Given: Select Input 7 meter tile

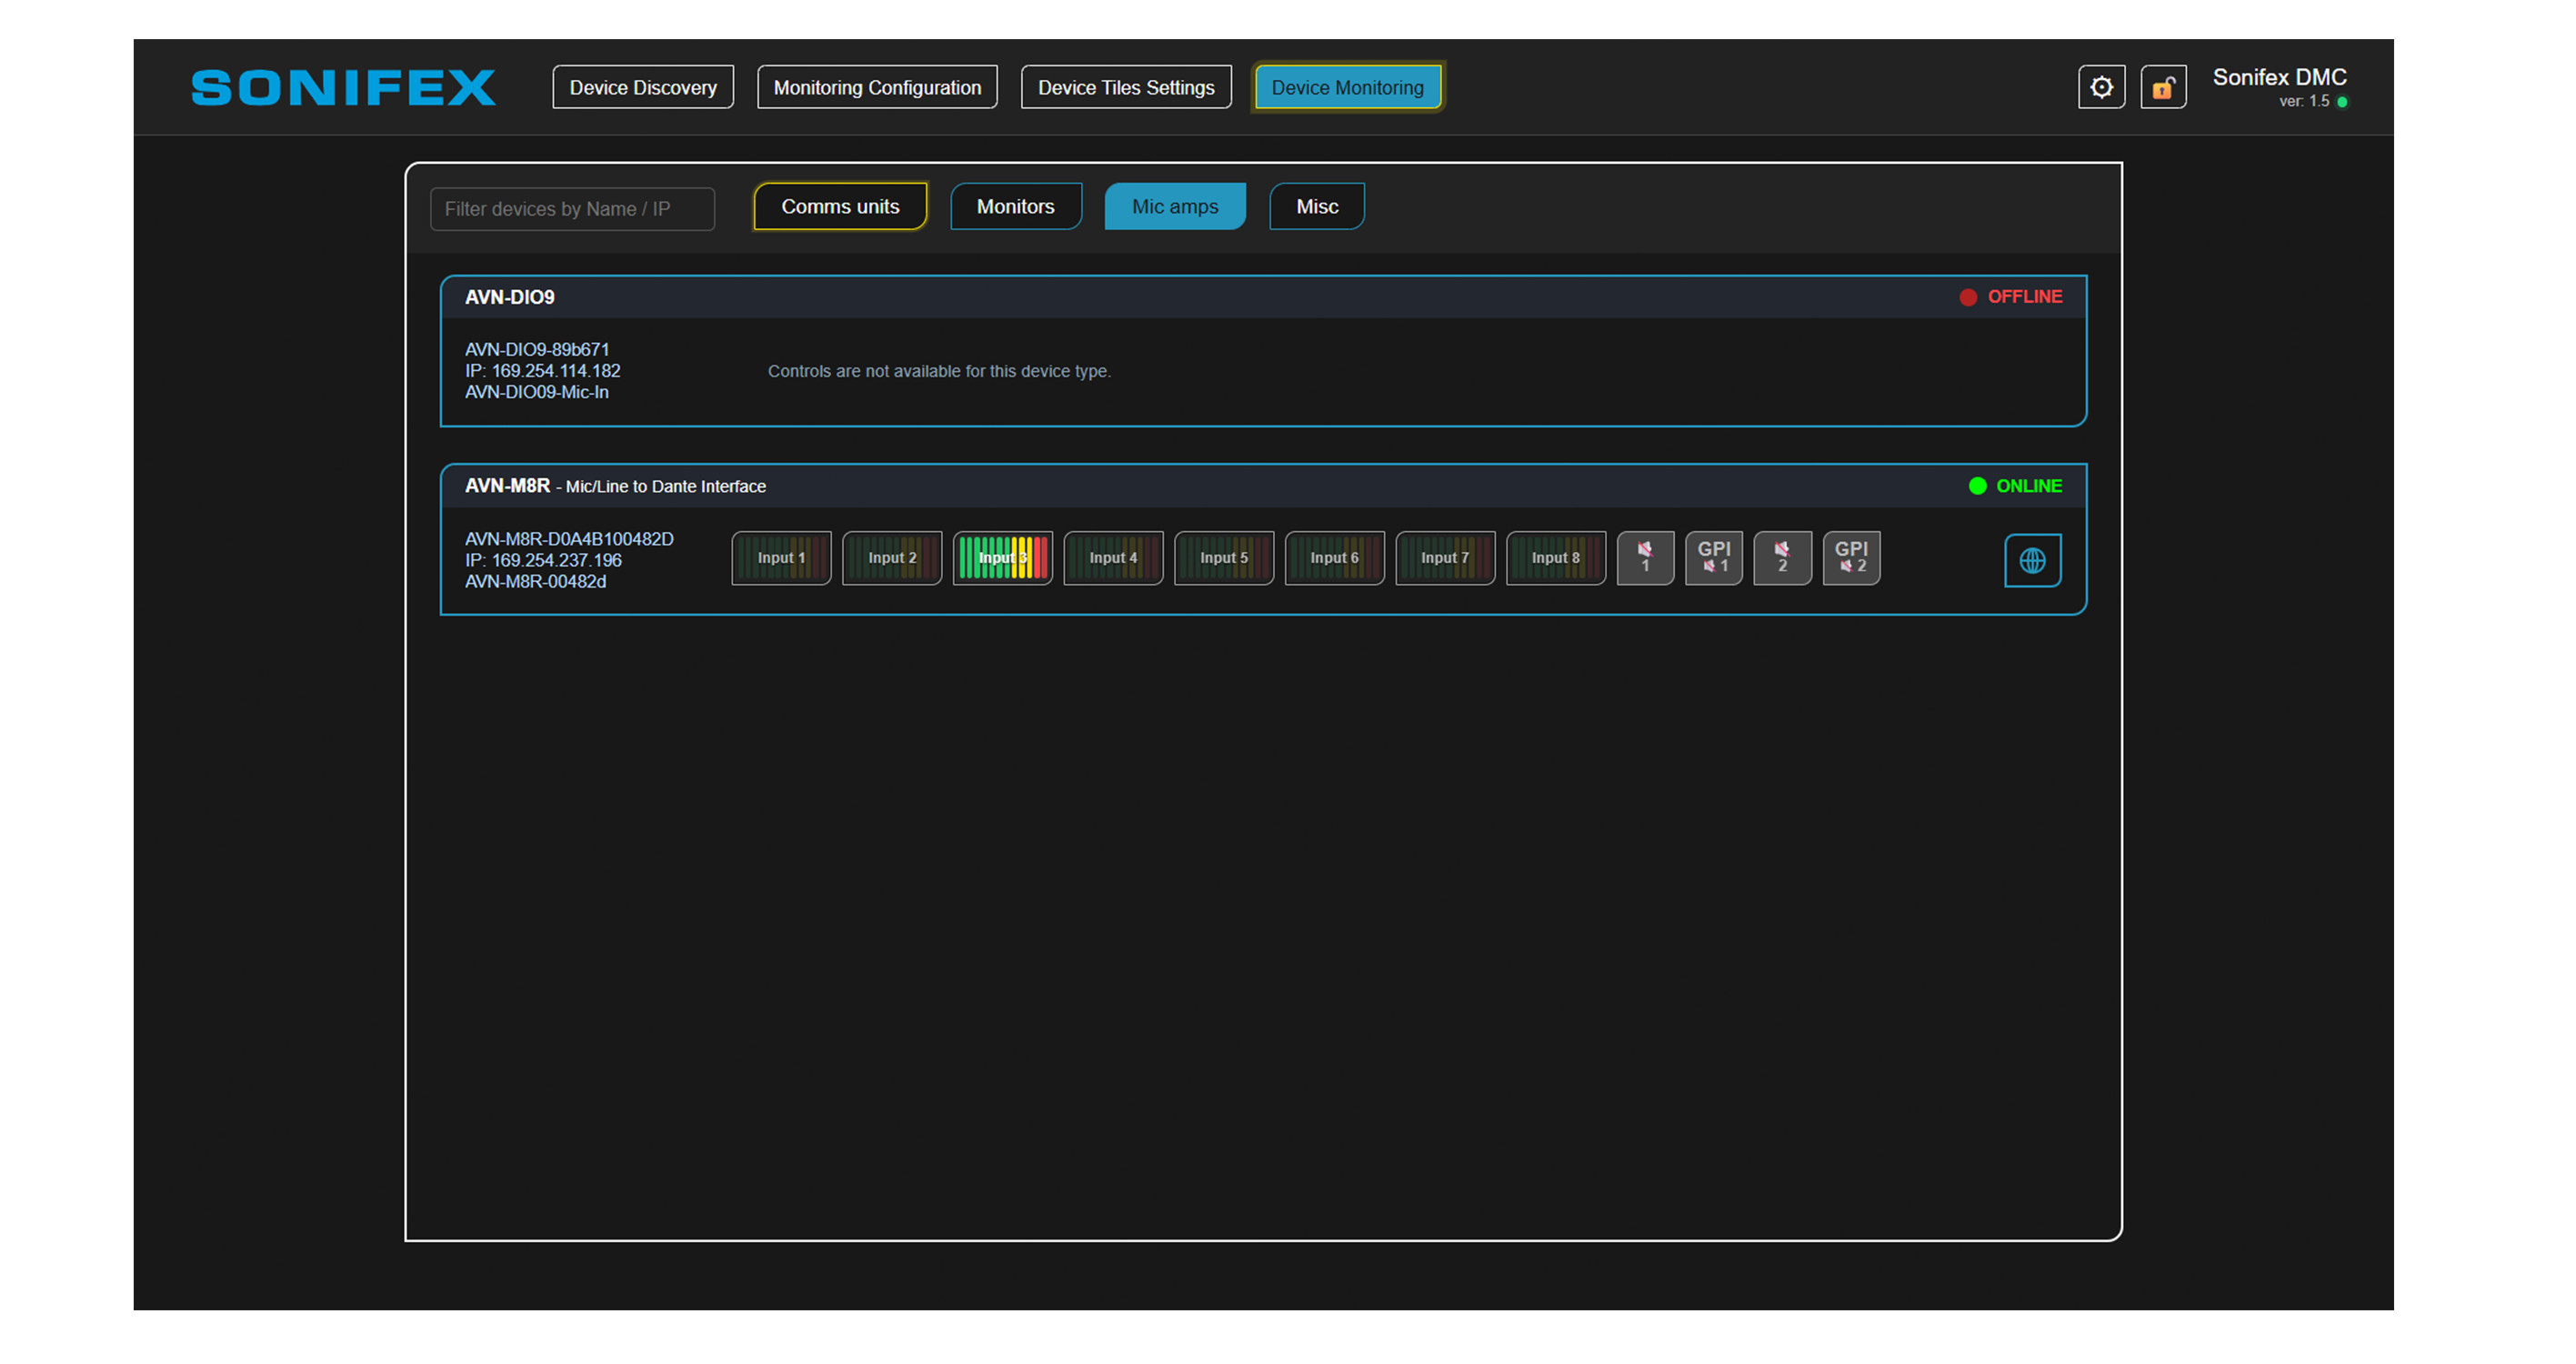Looking at the screenshot, I should (x=1445, y=558).
